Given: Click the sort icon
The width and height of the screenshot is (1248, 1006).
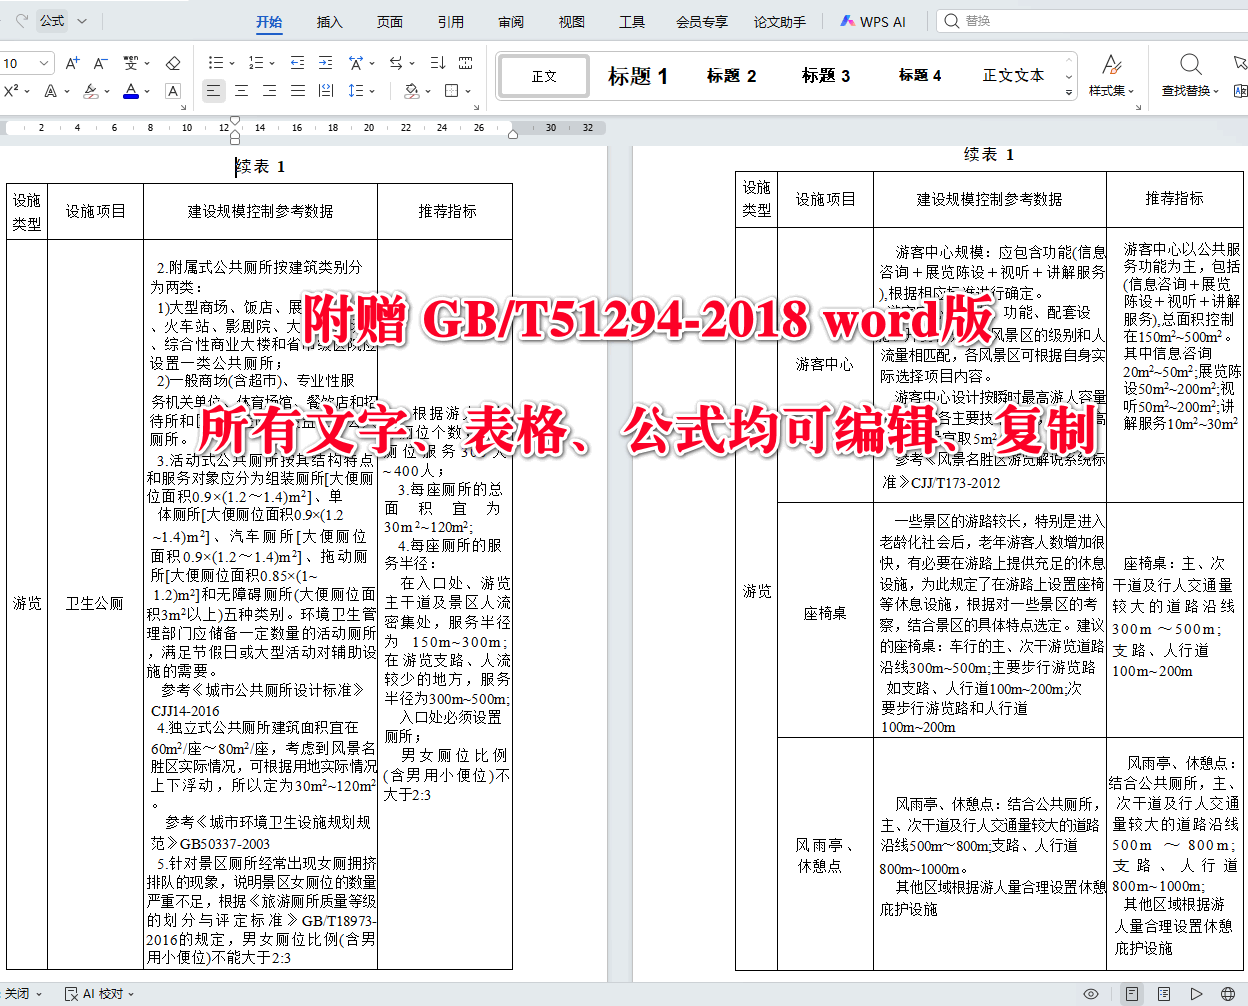Looking at the screenshot, I should point(438,63).
